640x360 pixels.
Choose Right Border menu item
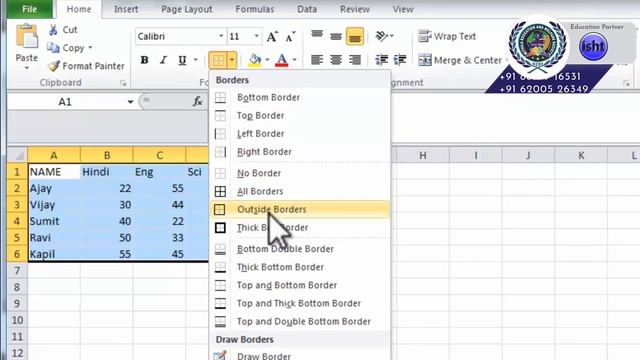click(x=300, y=151)
